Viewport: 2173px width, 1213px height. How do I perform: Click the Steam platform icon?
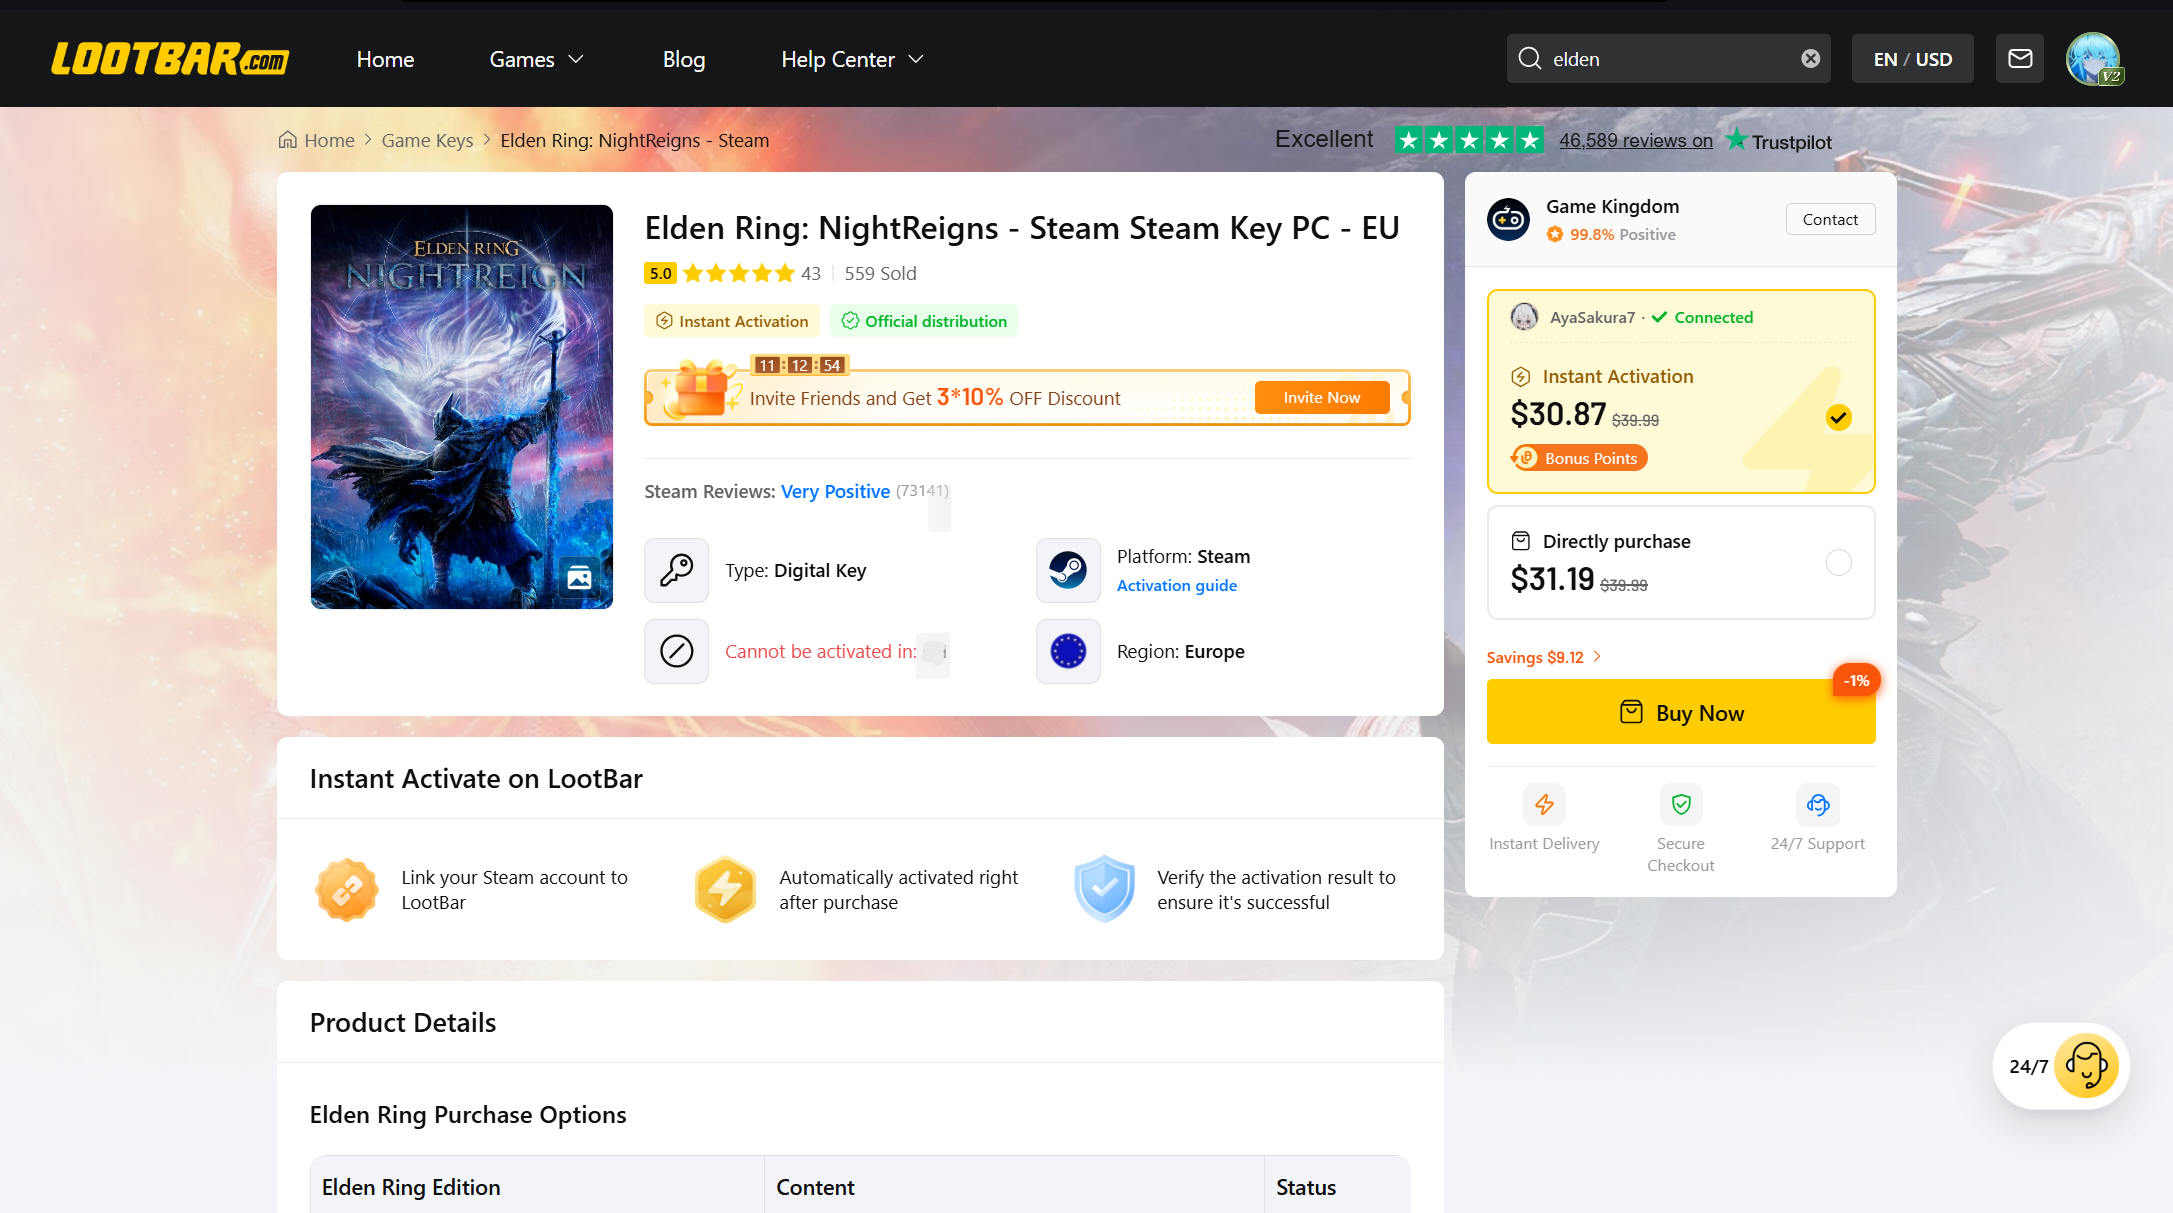tap(1068, 570)
